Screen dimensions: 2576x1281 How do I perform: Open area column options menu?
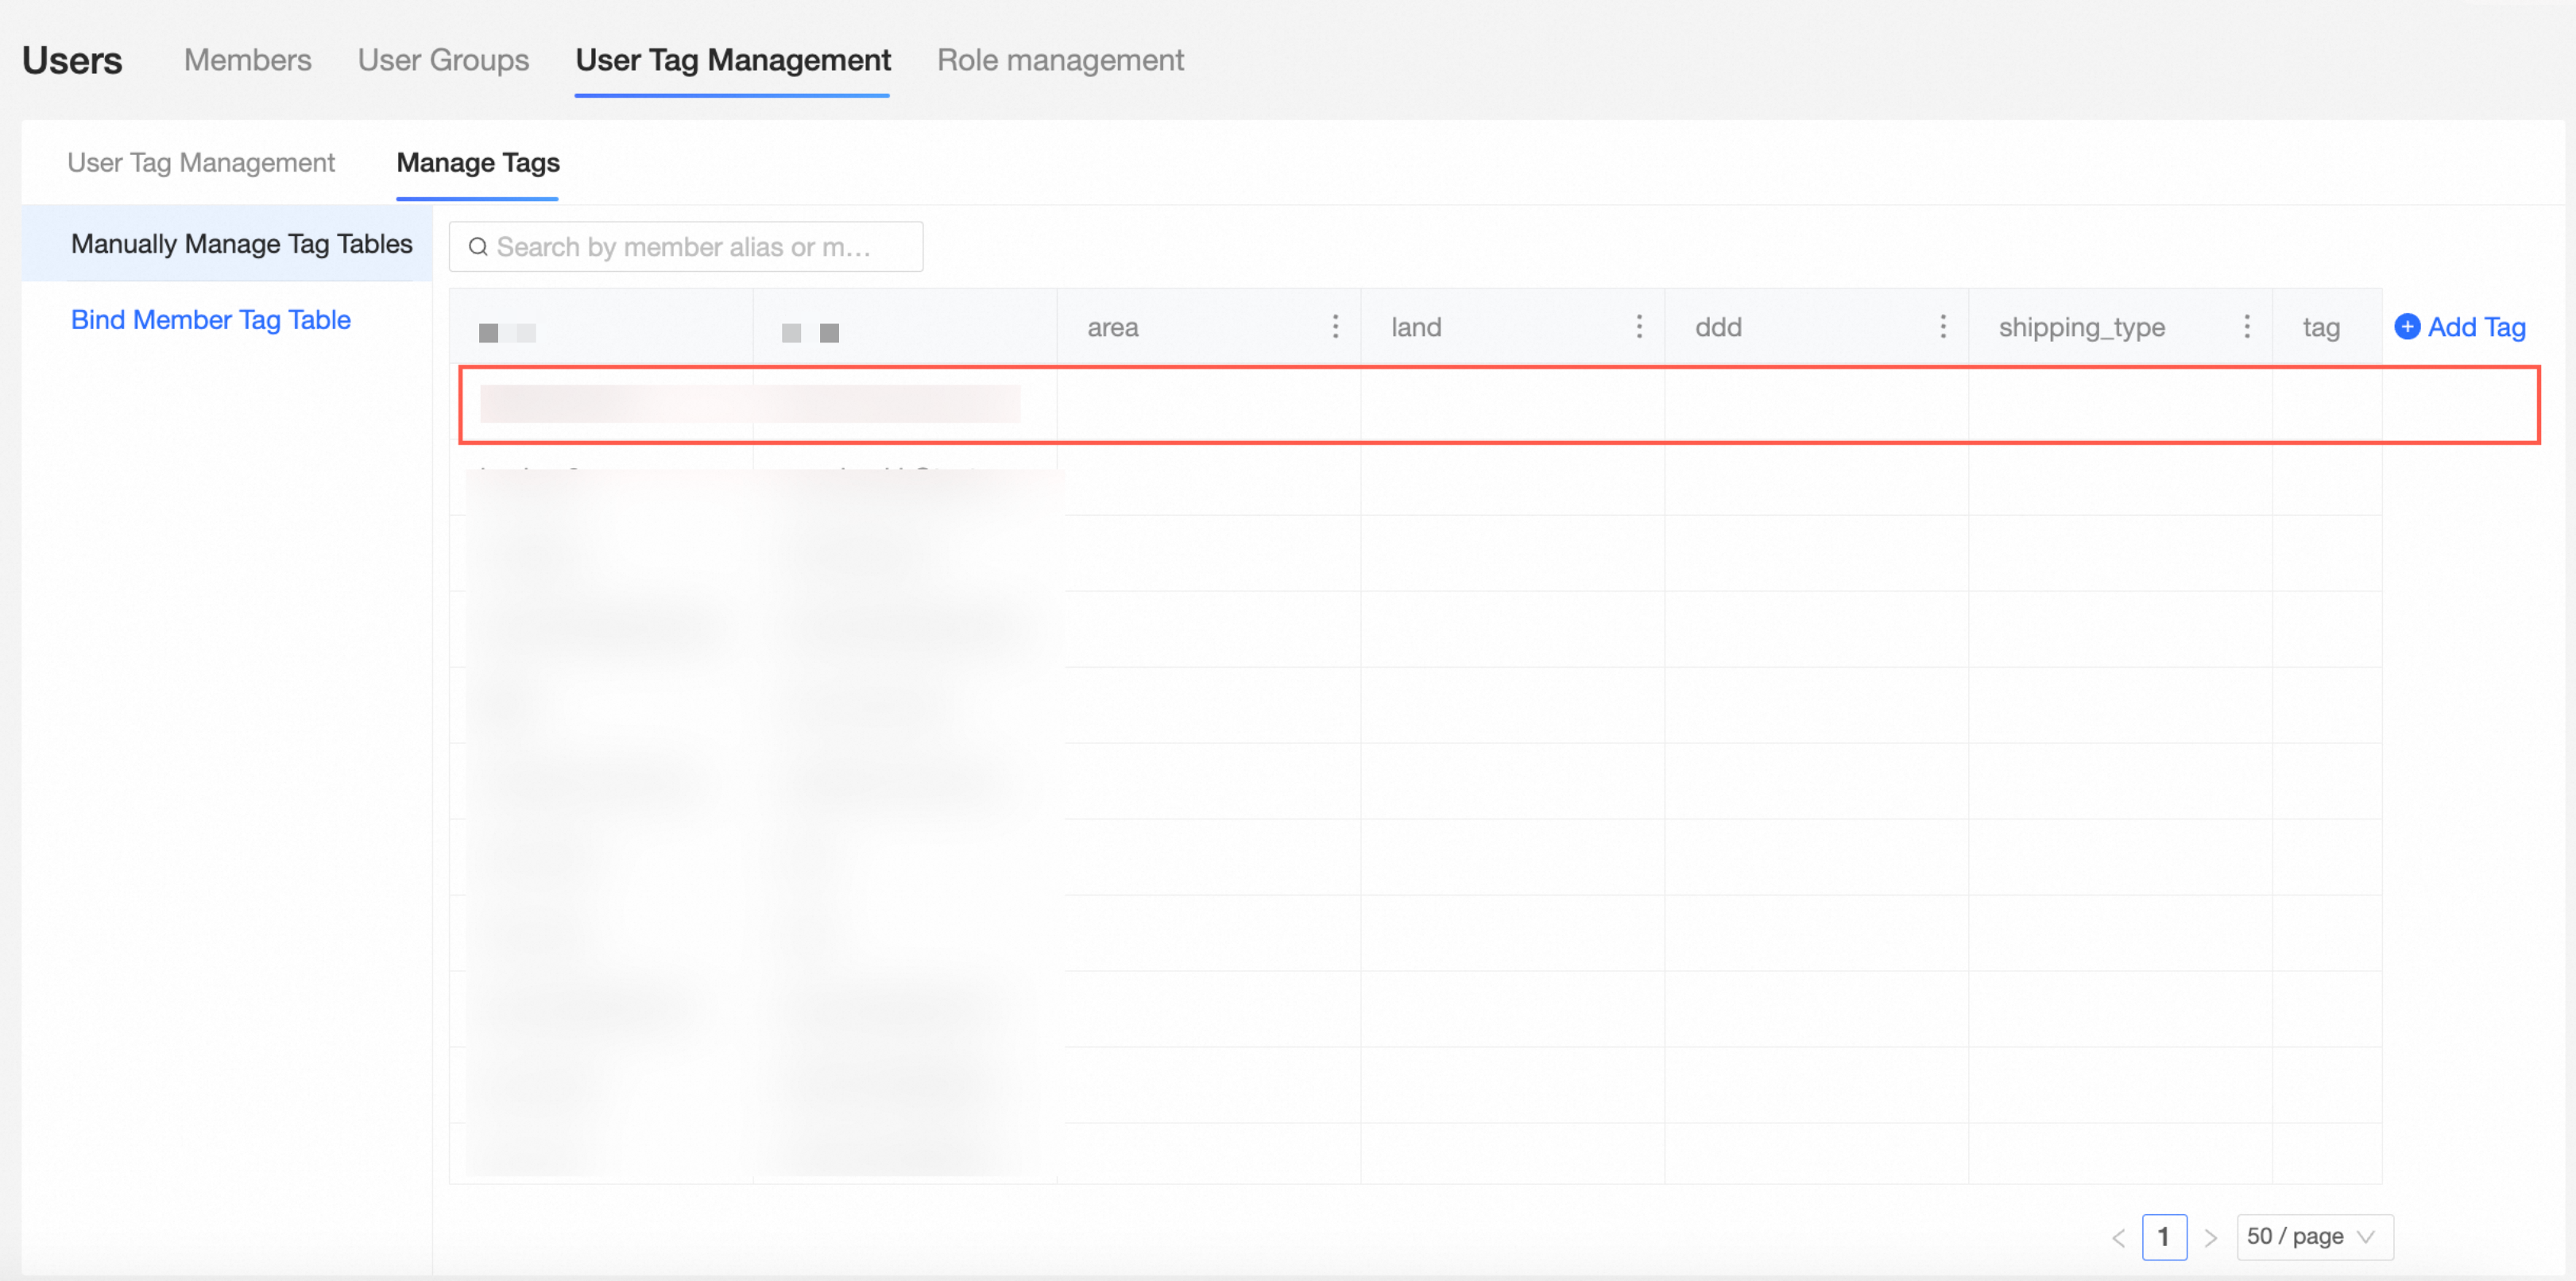click(x=1335, y=327)
